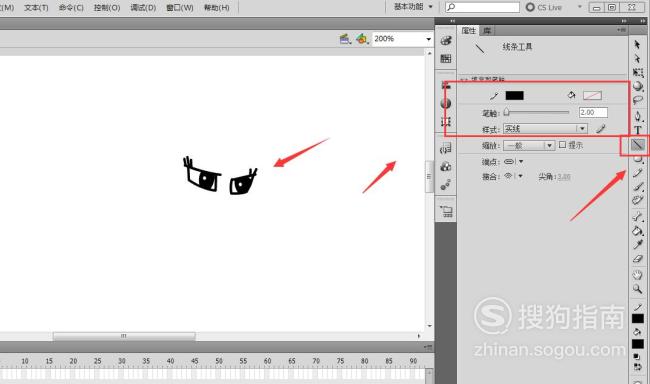Image resolution: width=650 pixels, height=384 pixels.
Task: Select the Line tool in toolbar
Action: click(638, 145)
